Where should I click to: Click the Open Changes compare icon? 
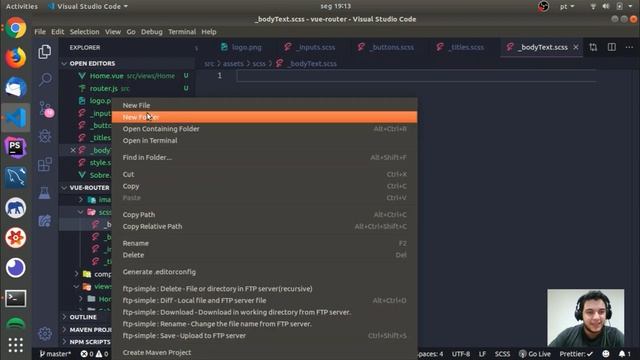593,47
